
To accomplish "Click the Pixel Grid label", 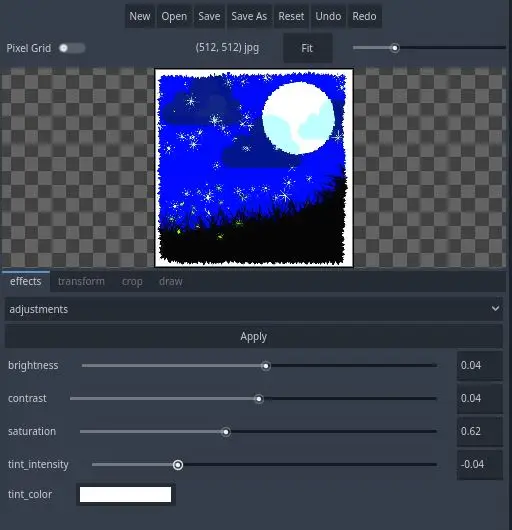I will (29, 48).
